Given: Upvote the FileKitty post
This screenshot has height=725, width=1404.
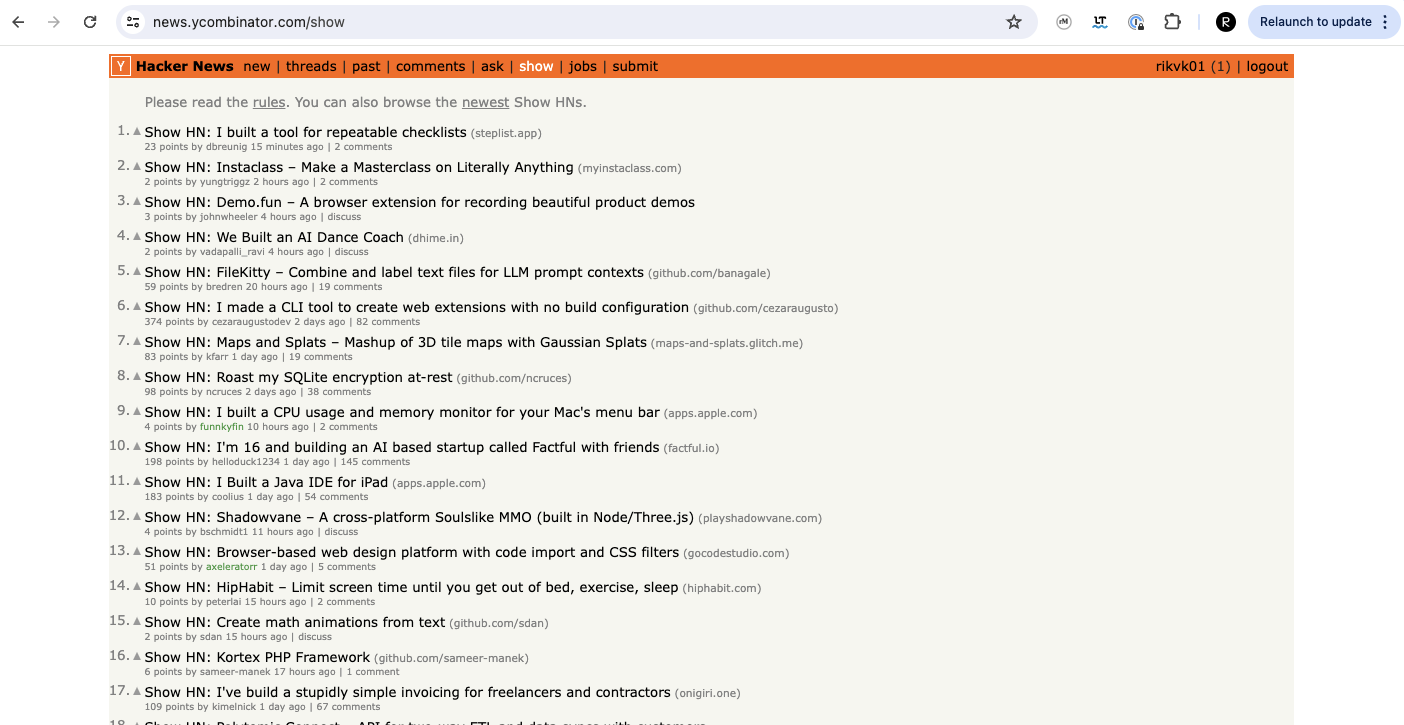Looking at the screenshot, I should pos(137,271).
